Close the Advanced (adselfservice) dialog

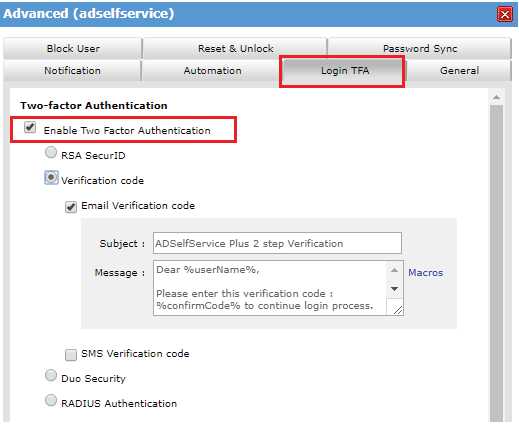click(x=504, y=14)
